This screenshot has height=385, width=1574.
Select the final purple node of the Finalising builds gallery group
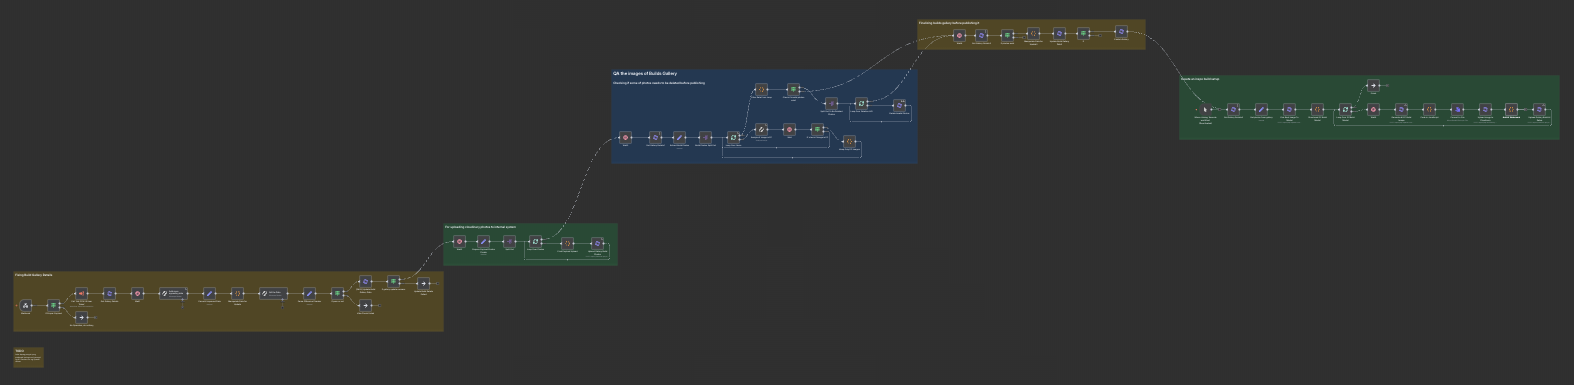coord(1121,31)
